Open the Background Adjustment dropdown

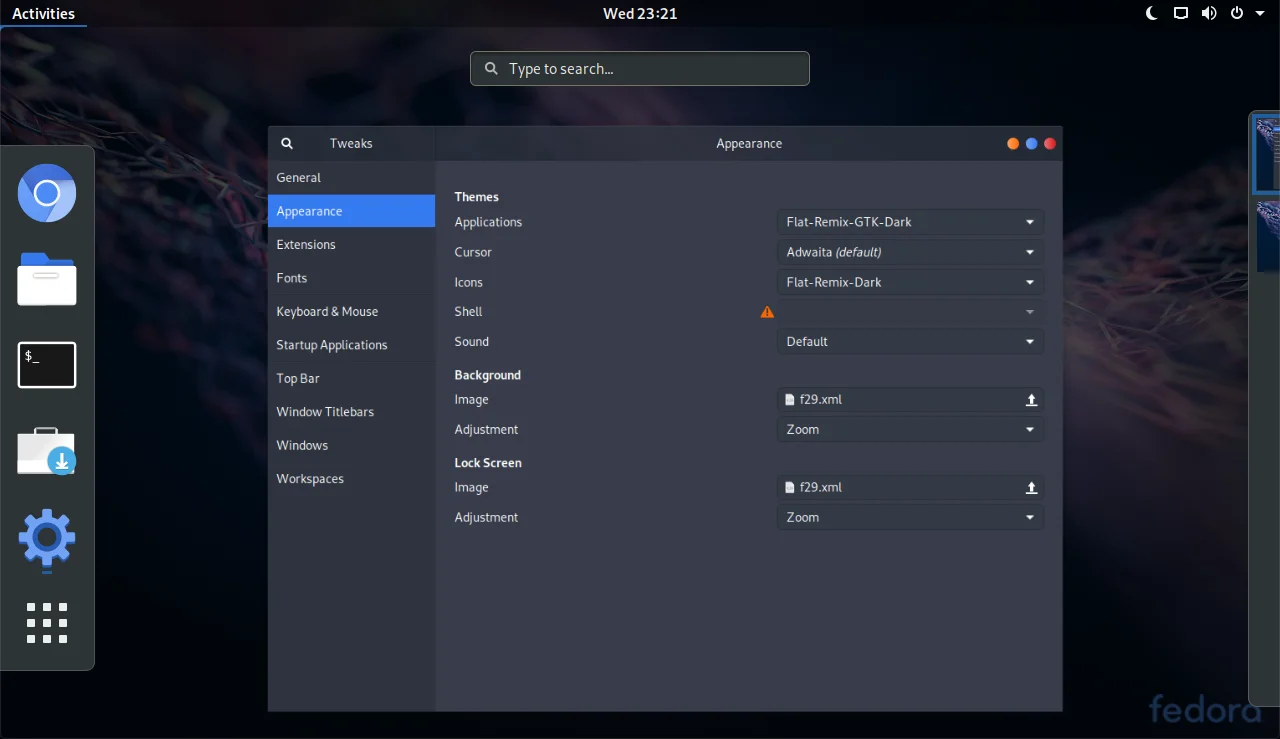click(910, 430)
